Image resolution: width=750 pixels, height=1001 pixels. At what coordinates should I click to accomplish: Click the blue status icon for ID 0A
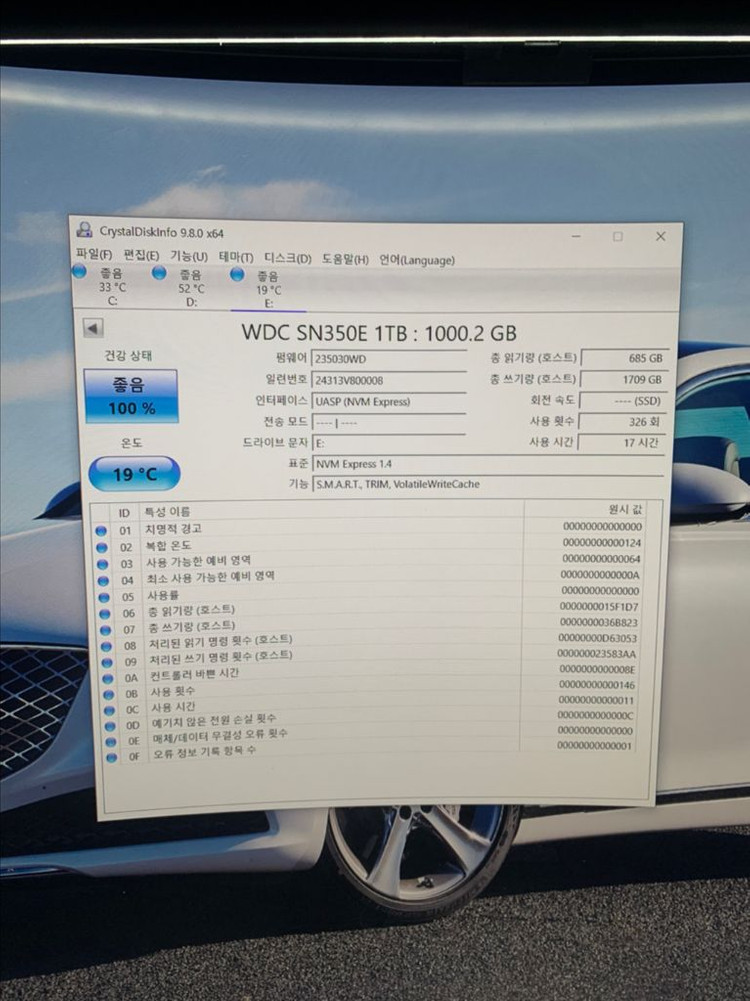108,678
